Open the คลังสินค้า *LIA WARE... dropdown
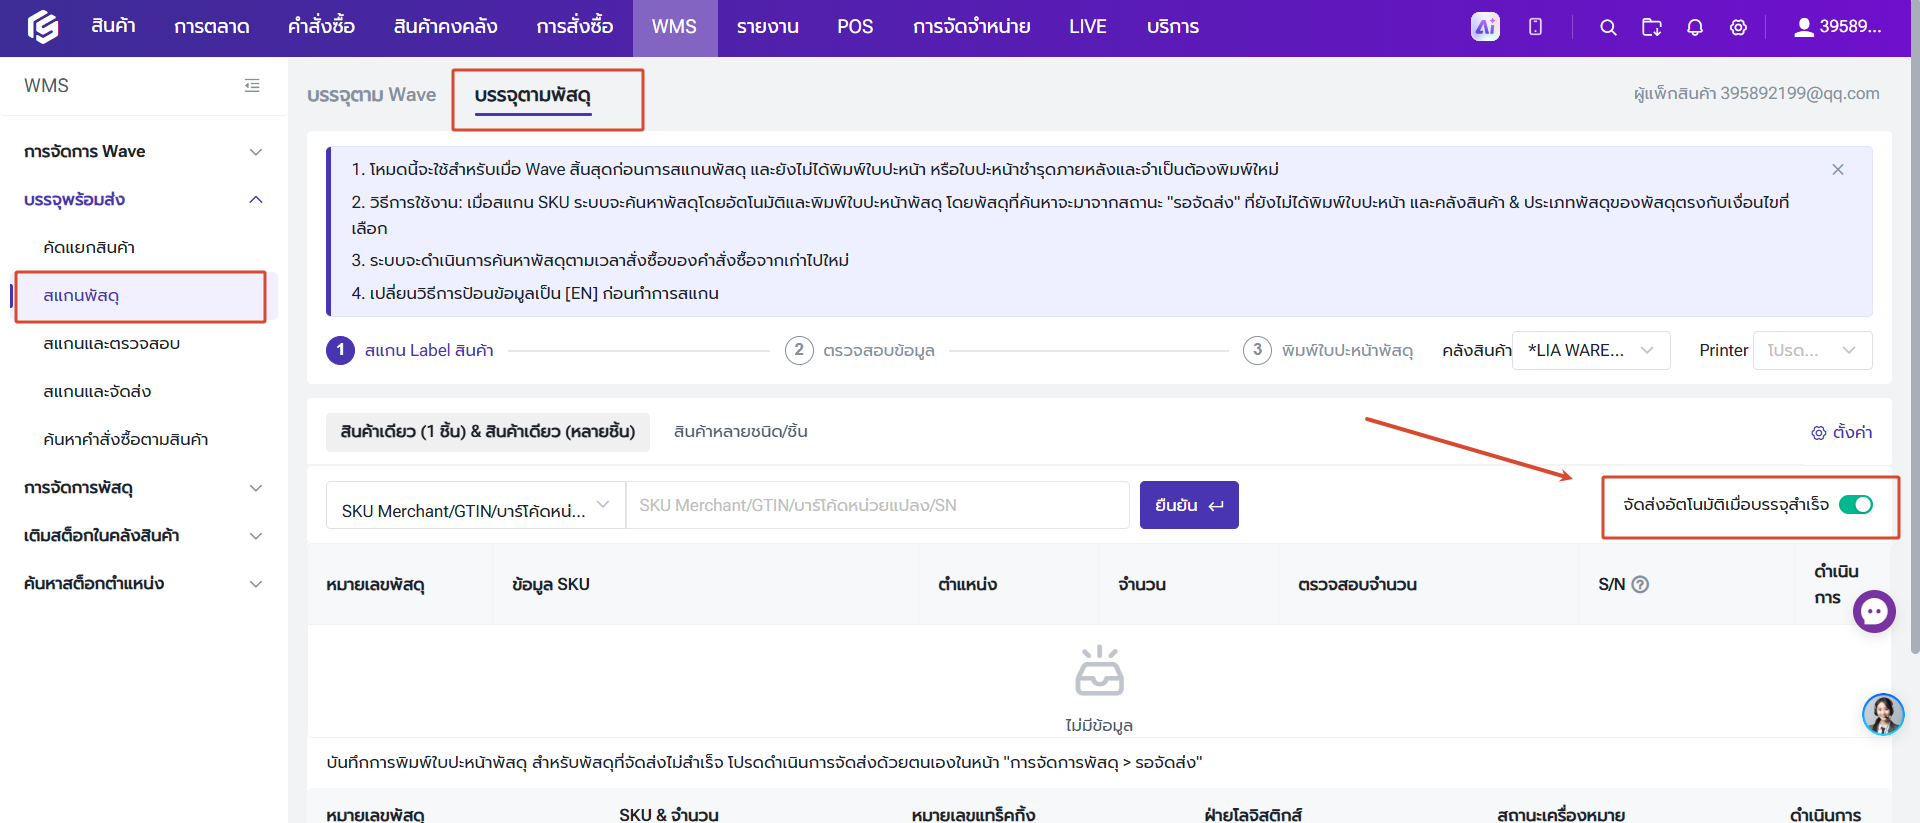This screenshot has height=823, width=1920. pyautogui.click(x=1591, y=350)
